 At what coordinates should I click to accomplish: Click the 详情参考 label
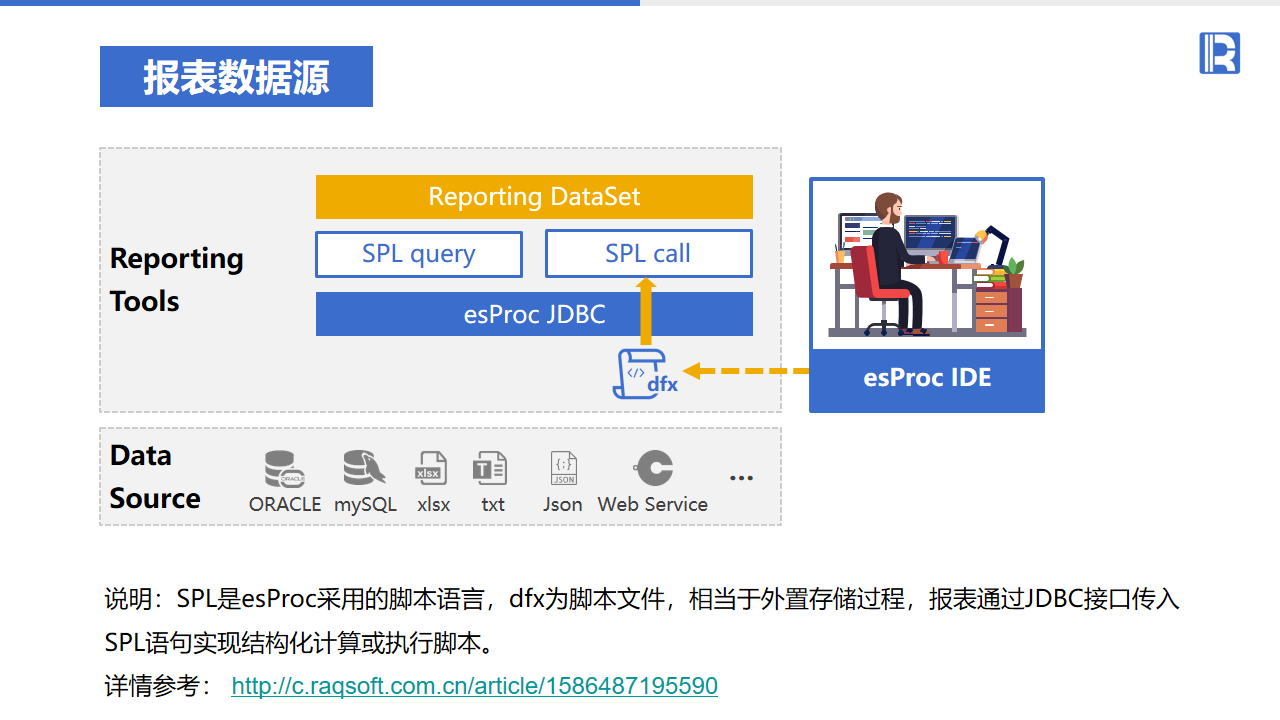coord(157,686)
